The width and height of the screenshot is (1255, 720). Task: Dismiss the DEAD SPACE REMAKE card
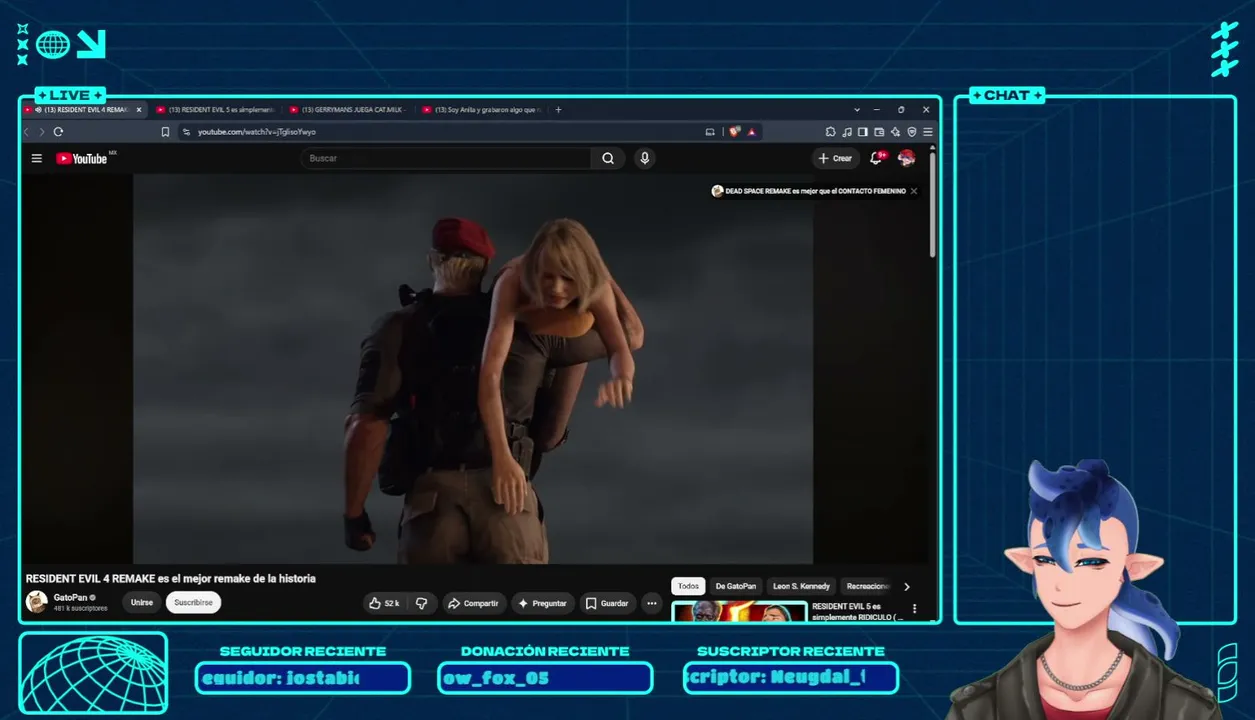coord(914,191)
